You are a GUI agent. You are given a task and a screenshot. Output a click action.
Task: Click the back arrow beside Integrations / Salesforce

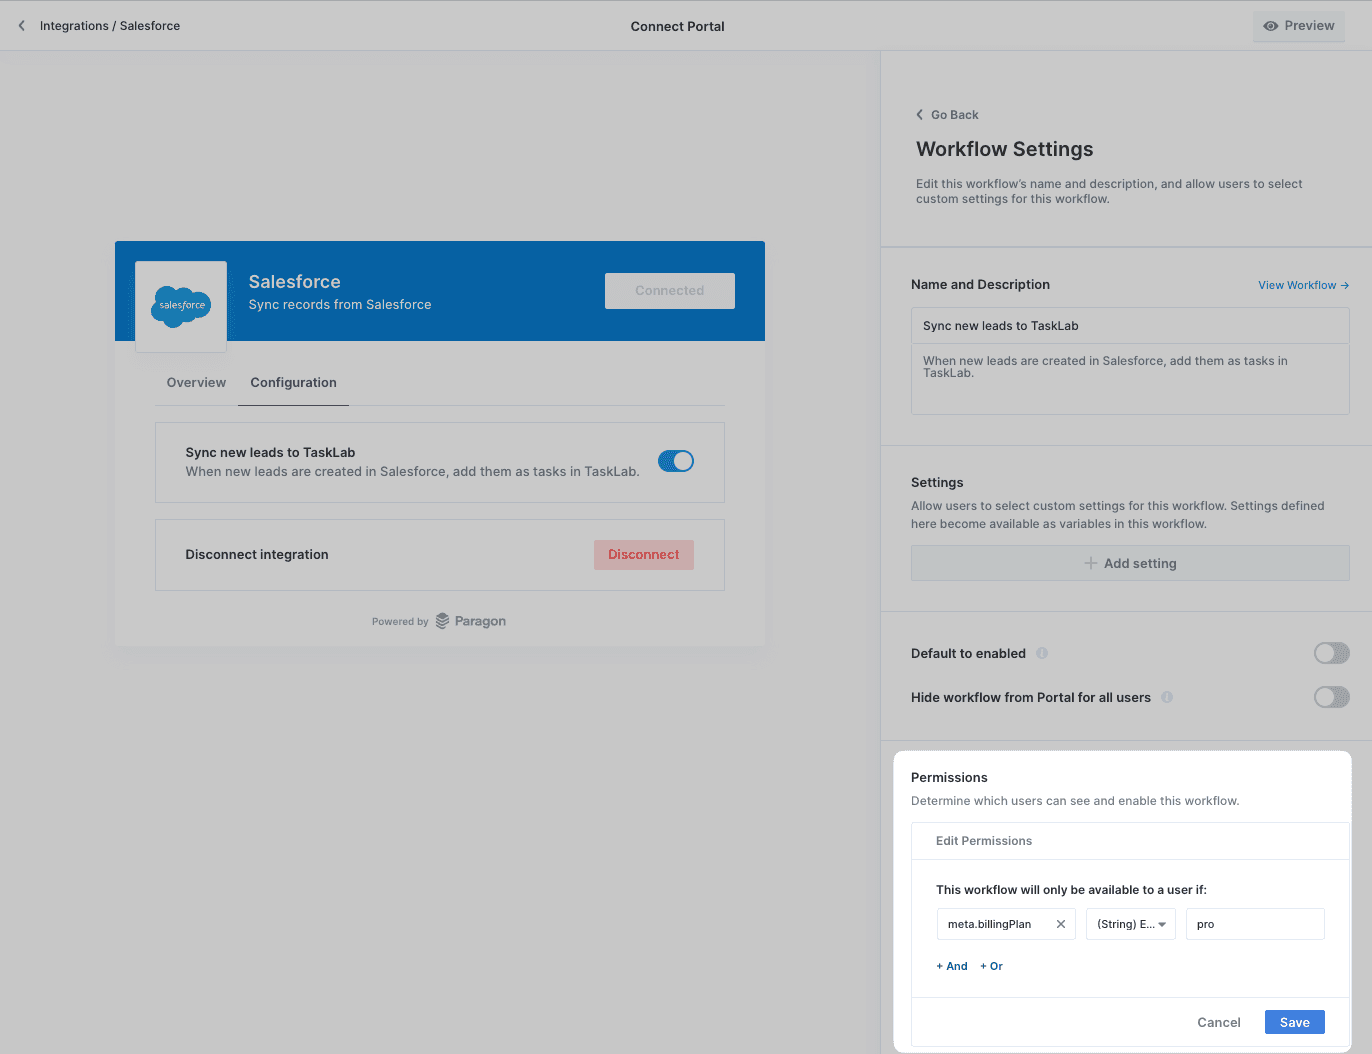pyautogui.click(x=22, y=26)
